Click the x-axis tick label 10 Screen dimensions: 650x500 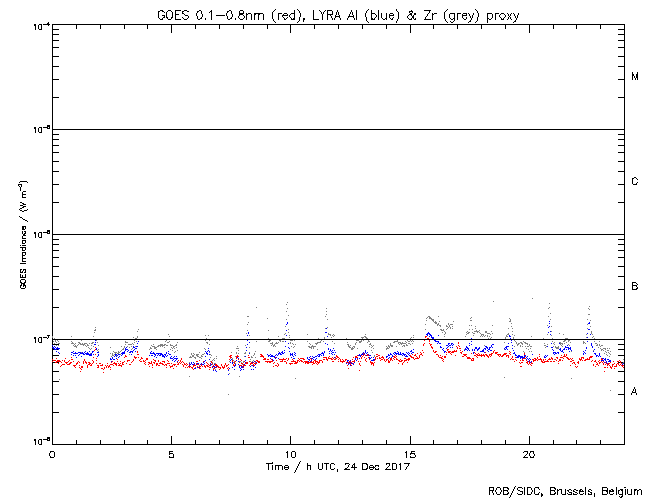click(290, 454)
